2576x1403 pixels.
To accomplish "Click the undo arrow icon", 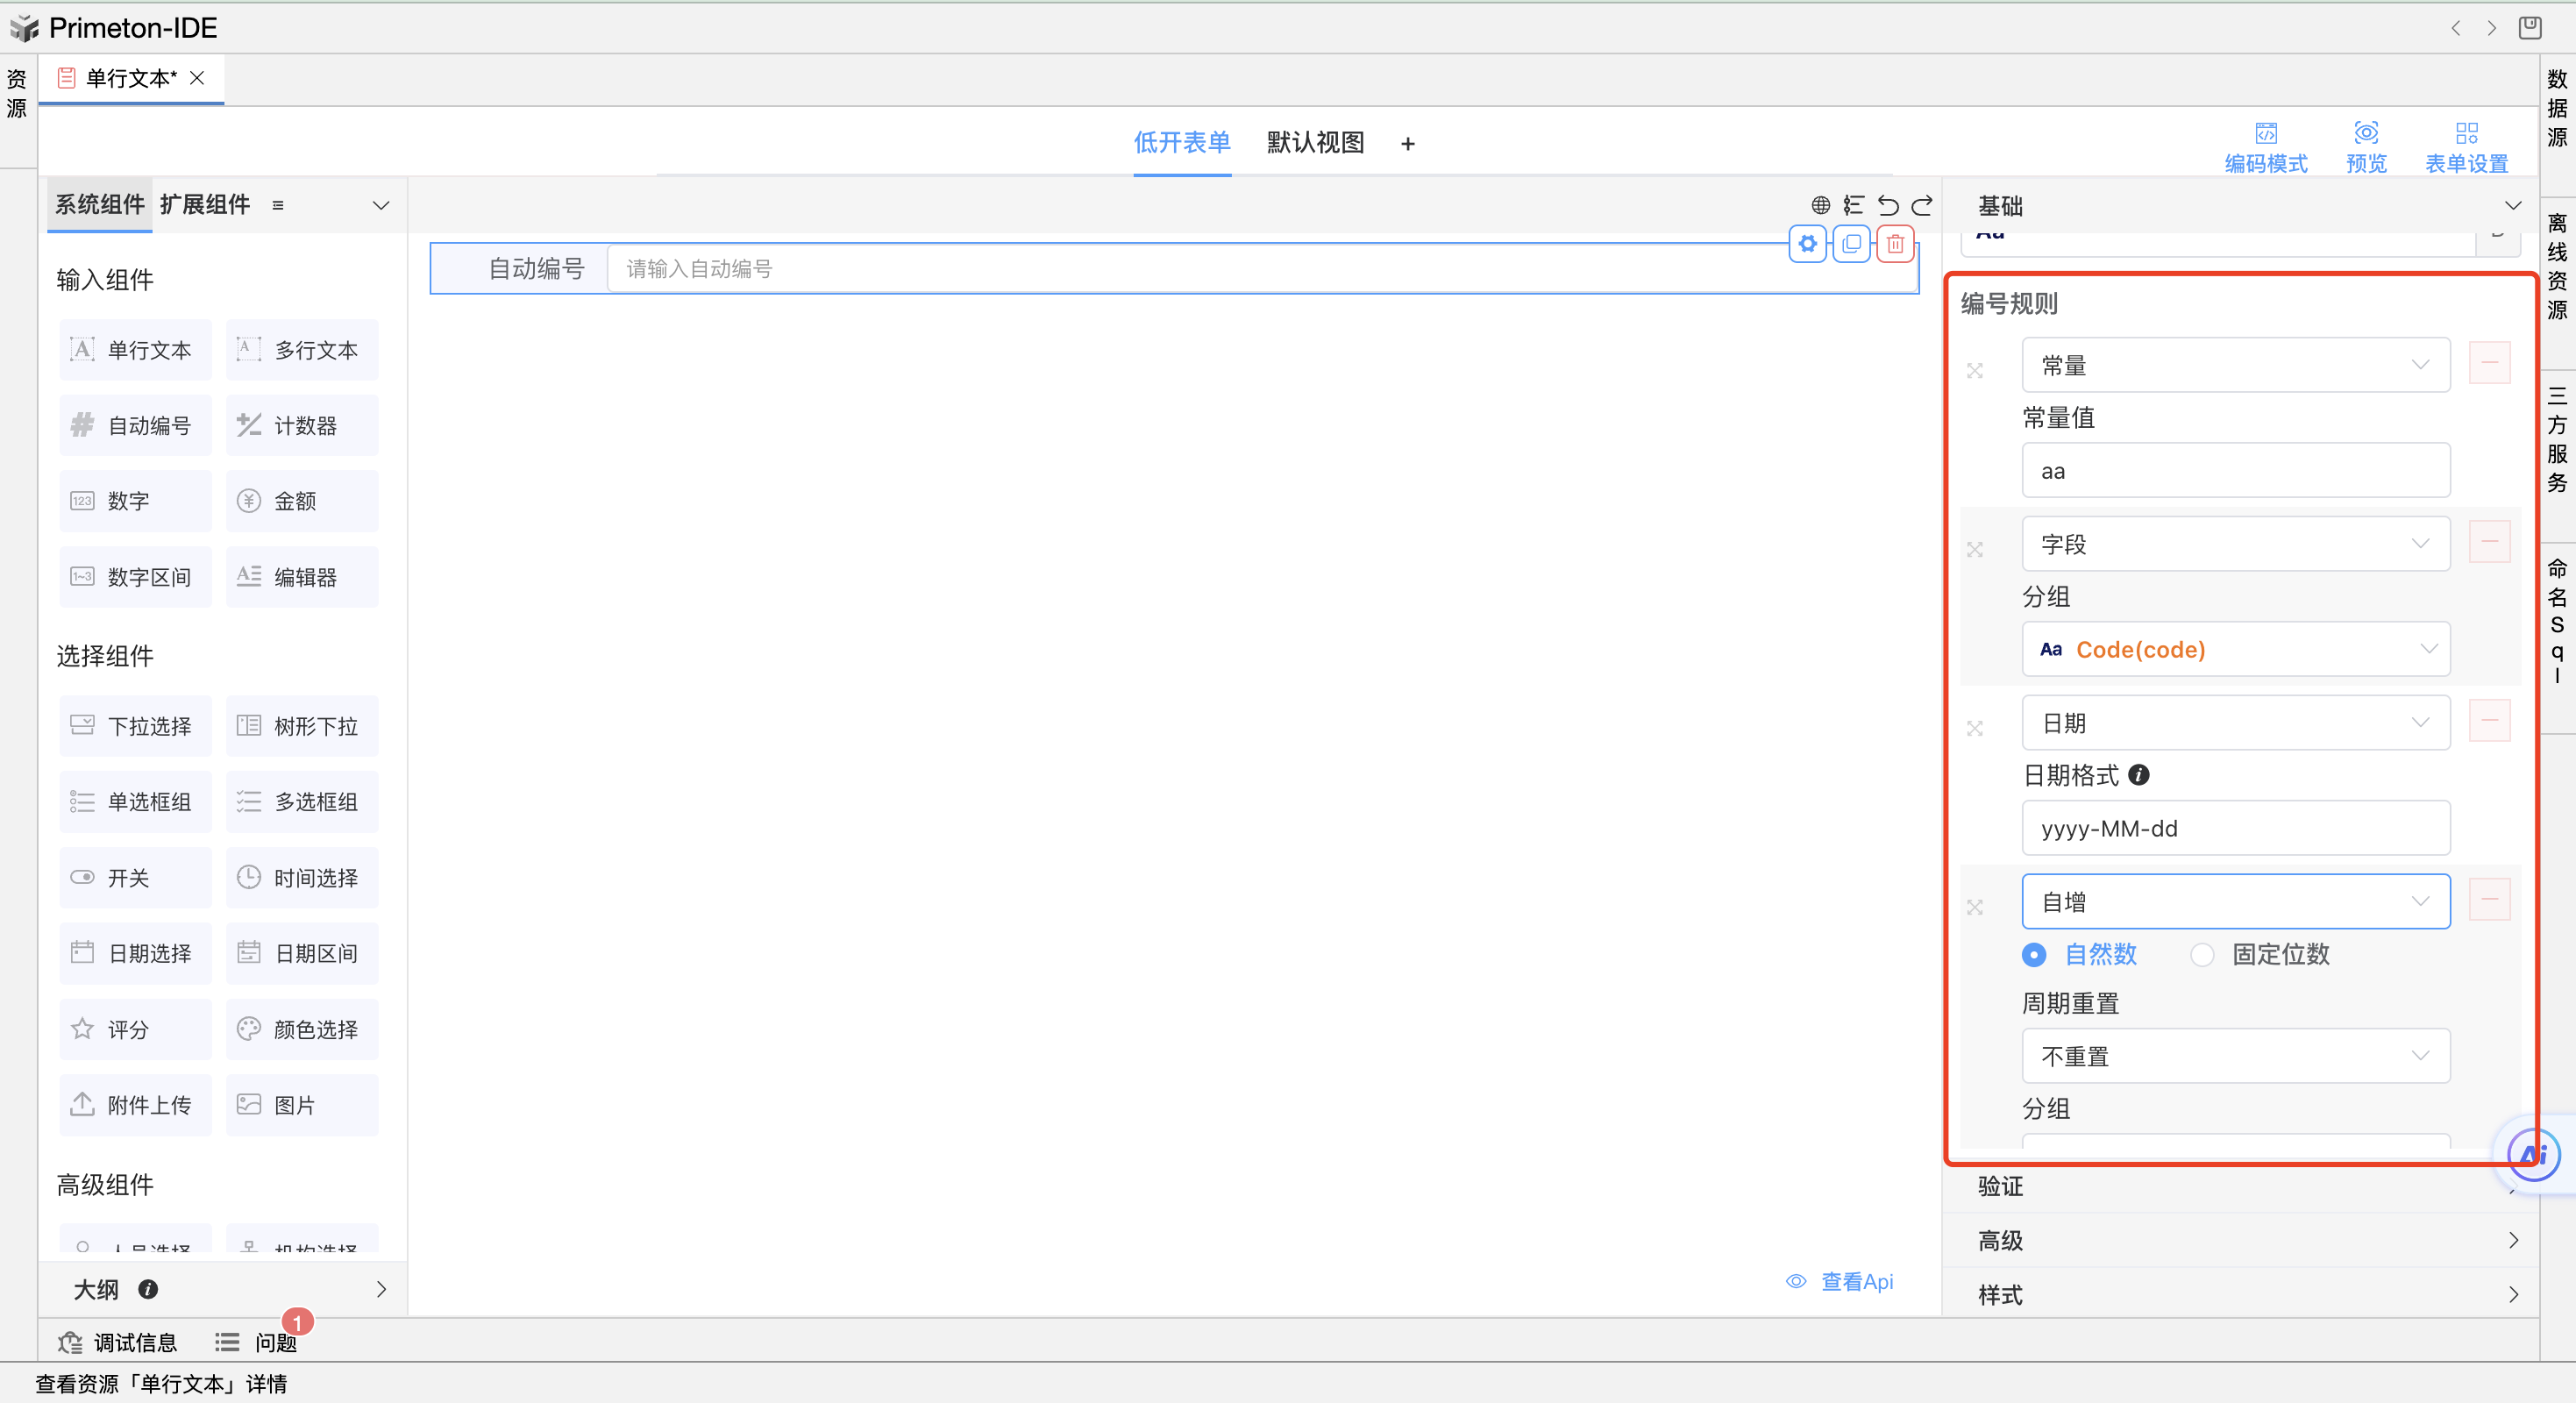I will coord(1887,205).
